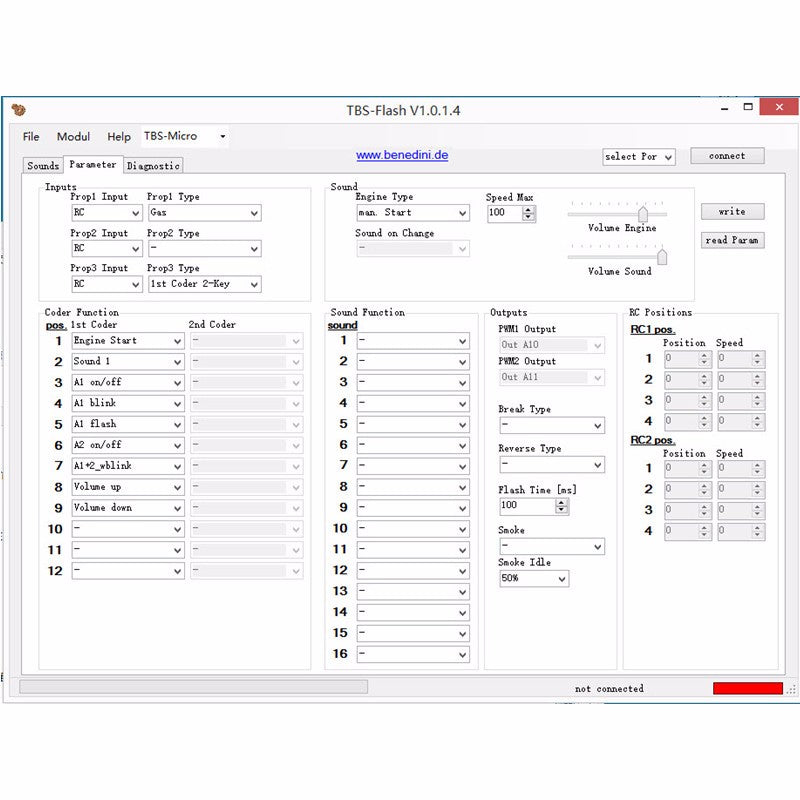
Task: Click the TBS-Flash app icon in title bar
Action: click(x=19, y=110)
